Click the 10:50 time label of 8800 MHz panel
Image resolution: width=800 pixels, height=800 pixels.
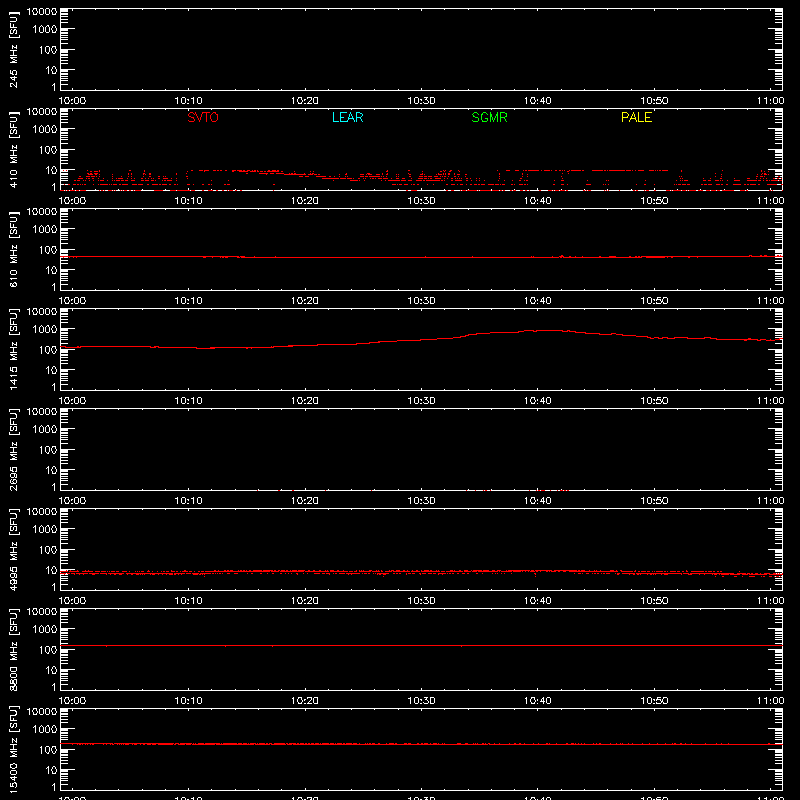point(654,701)
